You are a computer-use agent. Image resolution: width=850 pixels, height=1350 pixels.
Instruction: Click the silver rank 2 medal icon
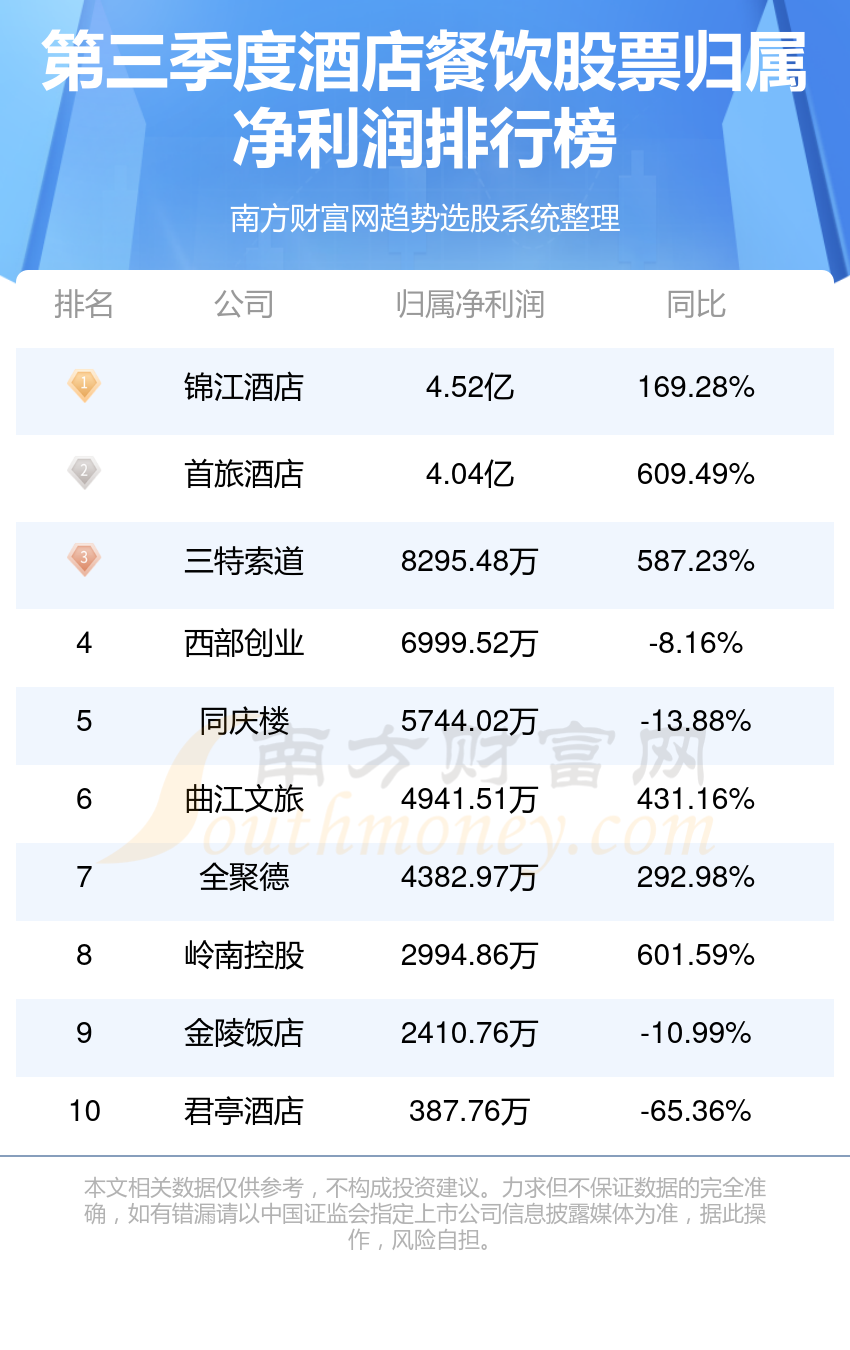[x=84, y=472]
